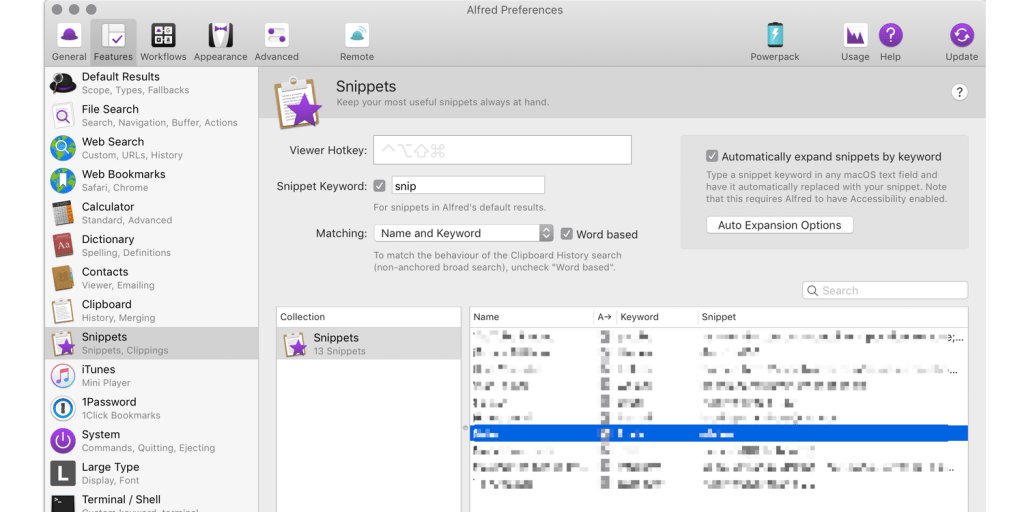The width and height of the screenshot is (1024, 512).
Task: Click the round question mark help button
Action: tap(959, 92)
